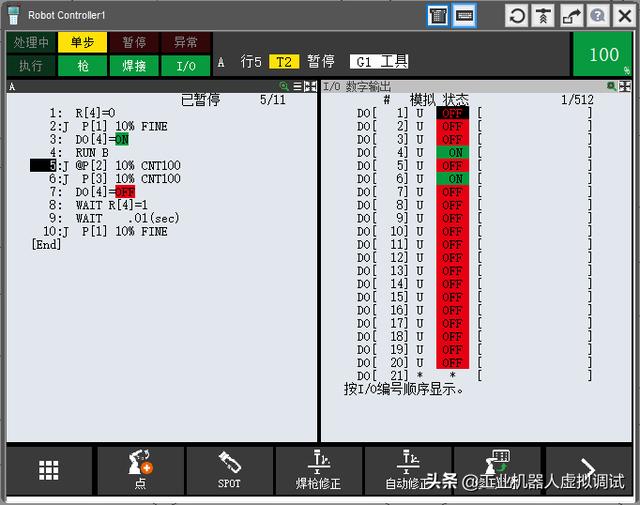Click the pin-on-top arrows icon
640x505 pixels.
pyautogui.click(x=543, y=16)
